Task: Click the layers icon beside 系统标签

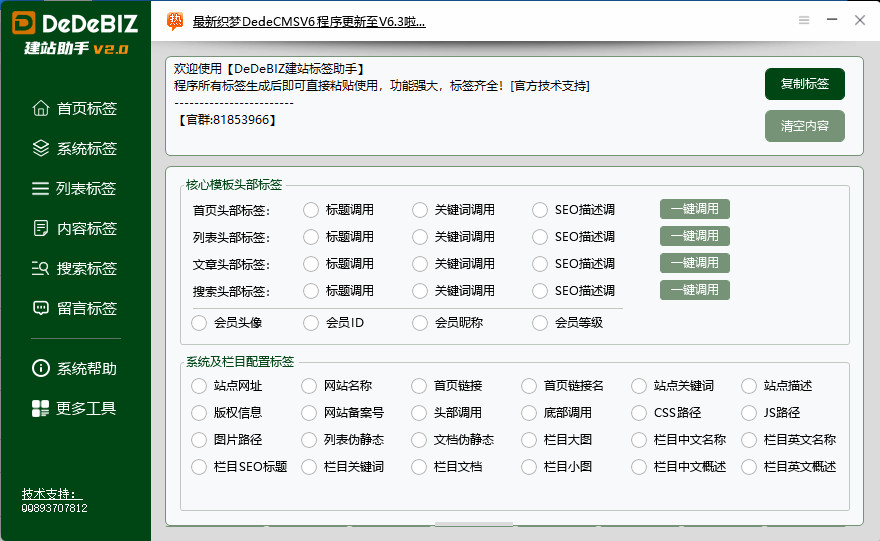Action: [41, 148]
